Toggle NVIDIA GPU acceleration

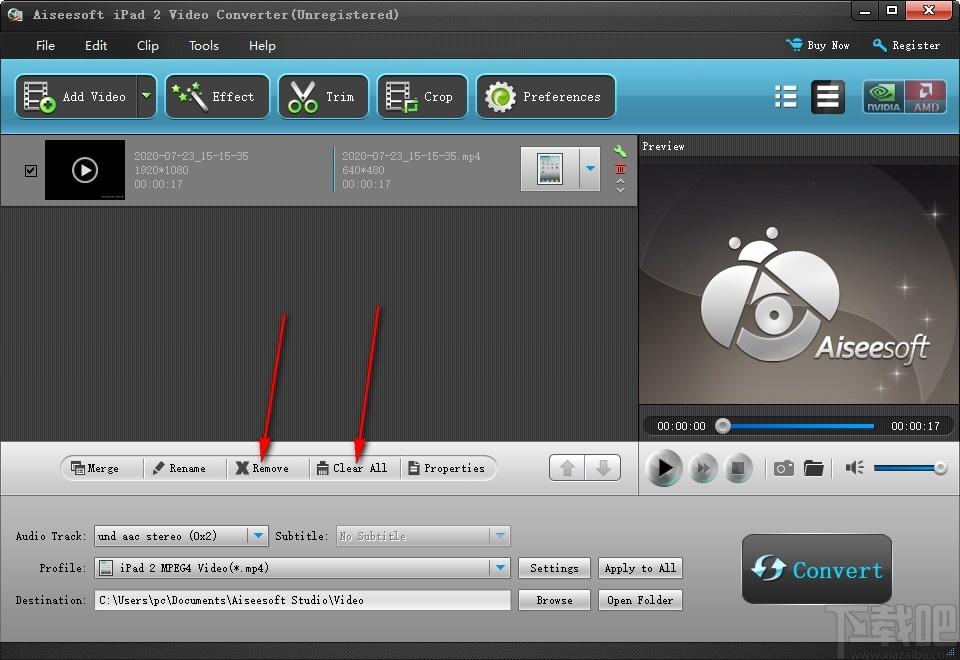coord(883,97)
